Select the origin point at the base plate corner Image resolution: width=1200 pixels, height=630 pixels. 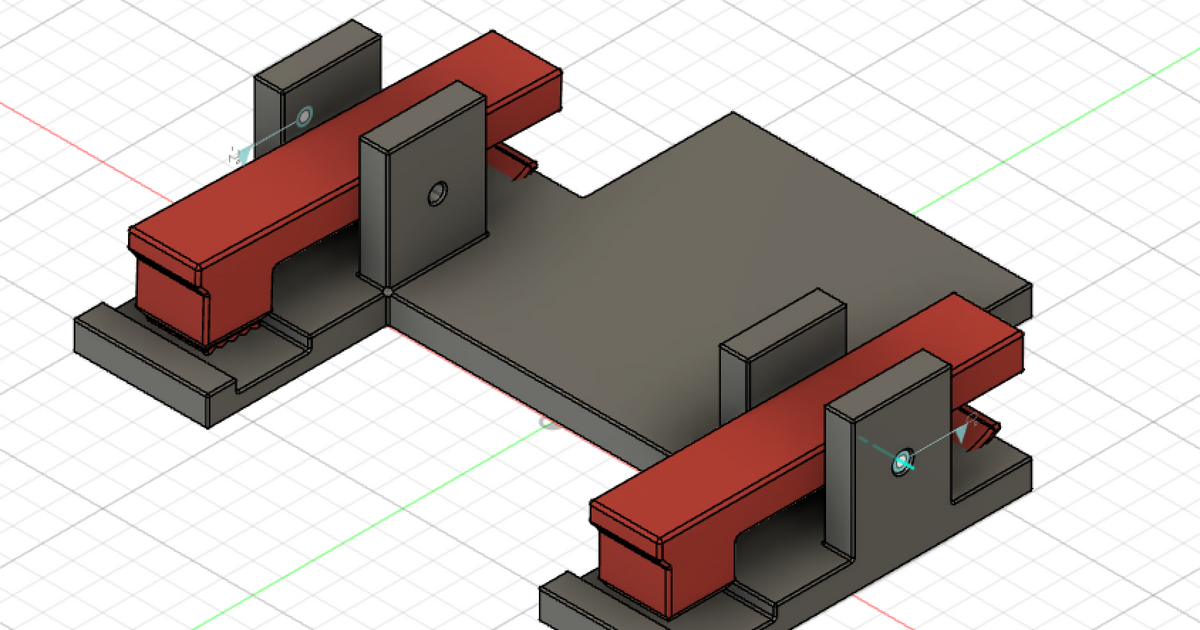coord(388,292)
